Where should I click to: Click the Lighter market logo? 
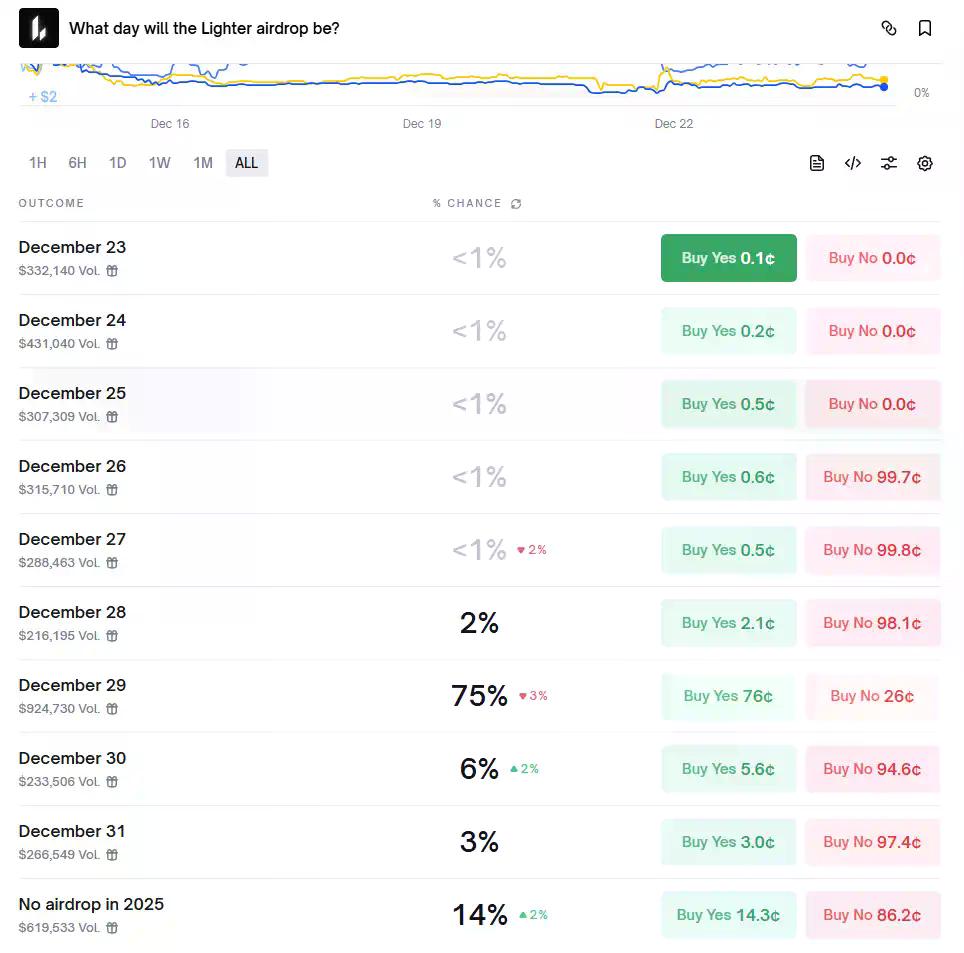click(x=39, y=28)
